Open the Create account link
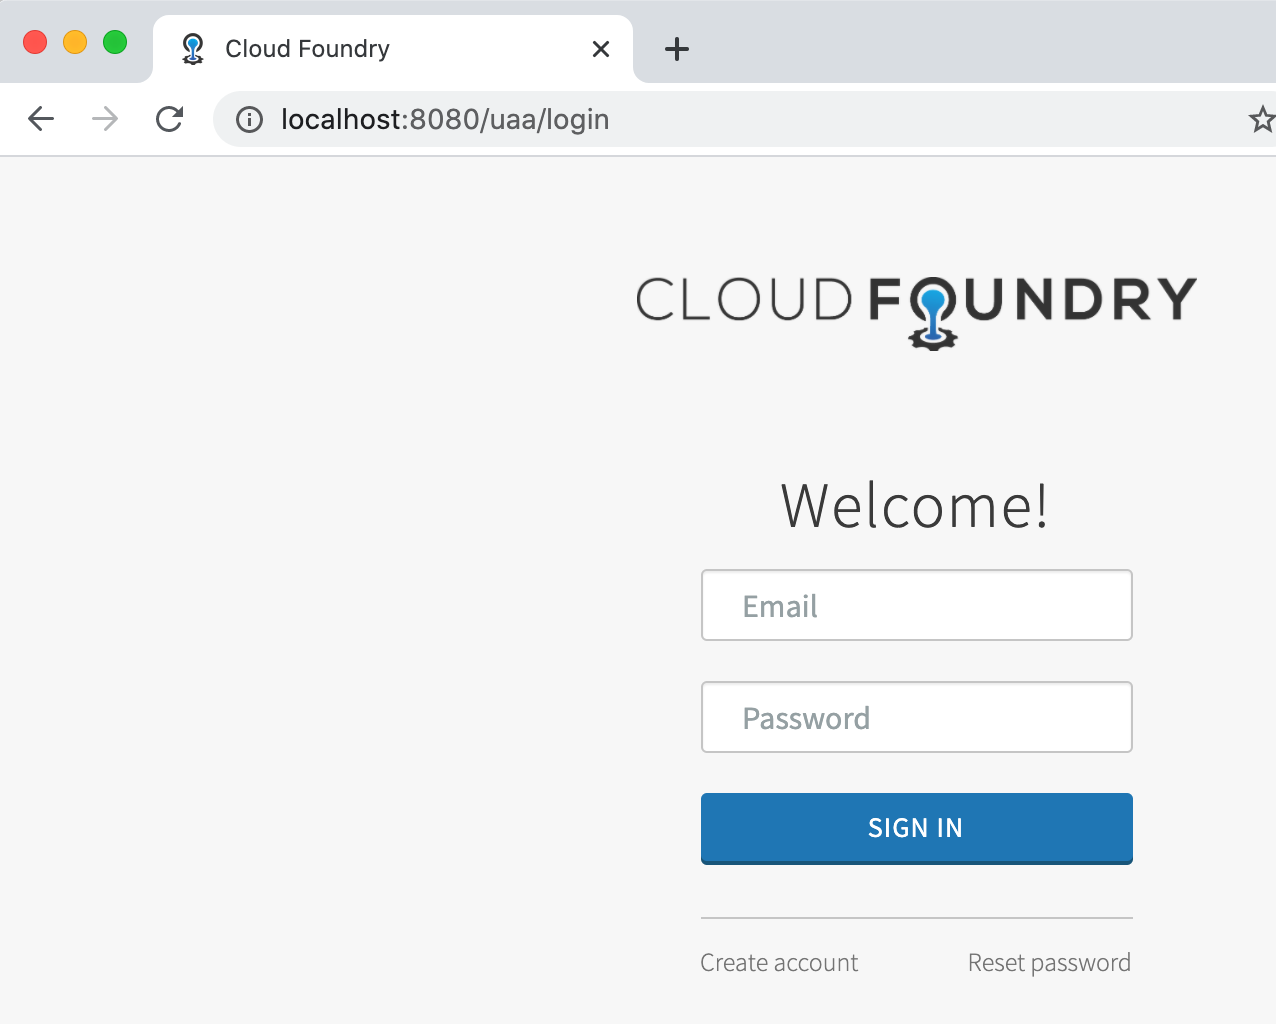This screenshot has height=1024, width=1276. (779, 963)
